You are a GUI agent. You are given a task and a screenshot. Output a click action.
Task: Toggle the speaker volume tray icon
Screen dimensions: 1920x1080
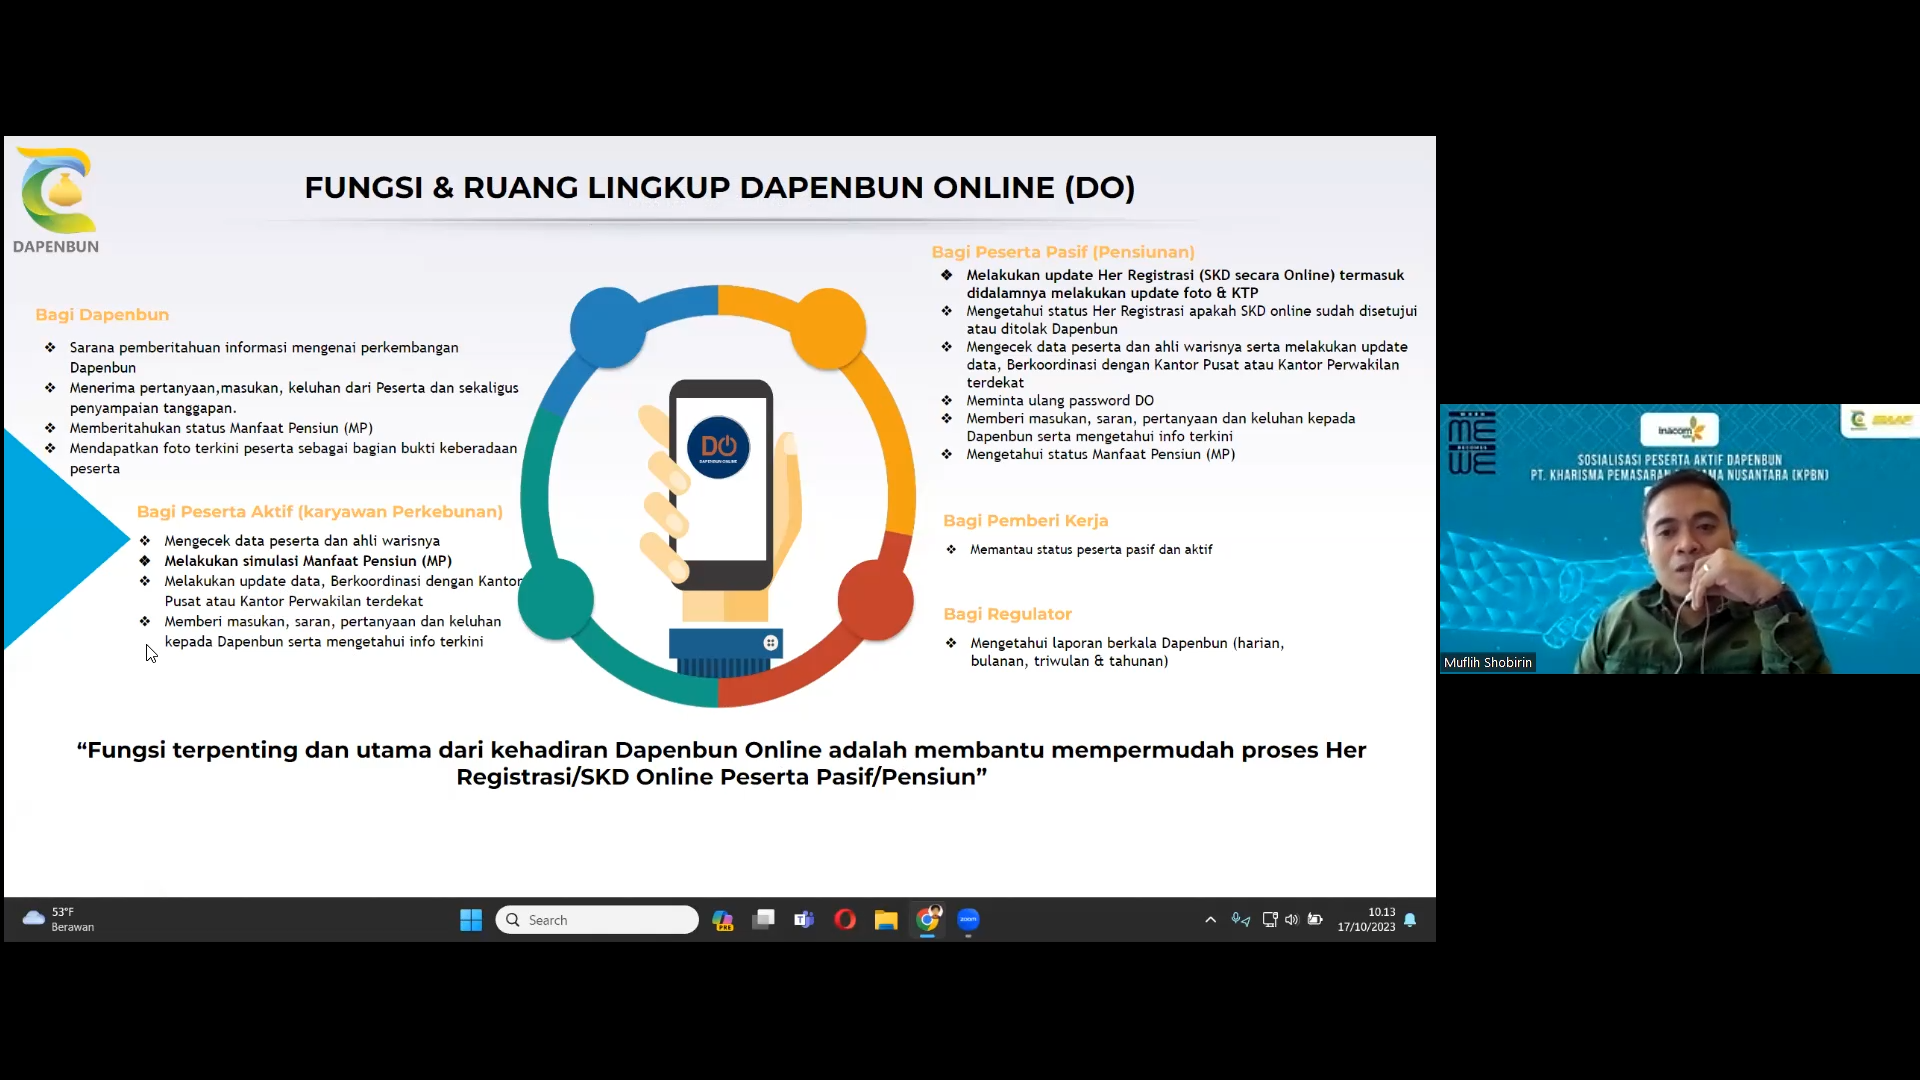click(x=1292, y=920)
